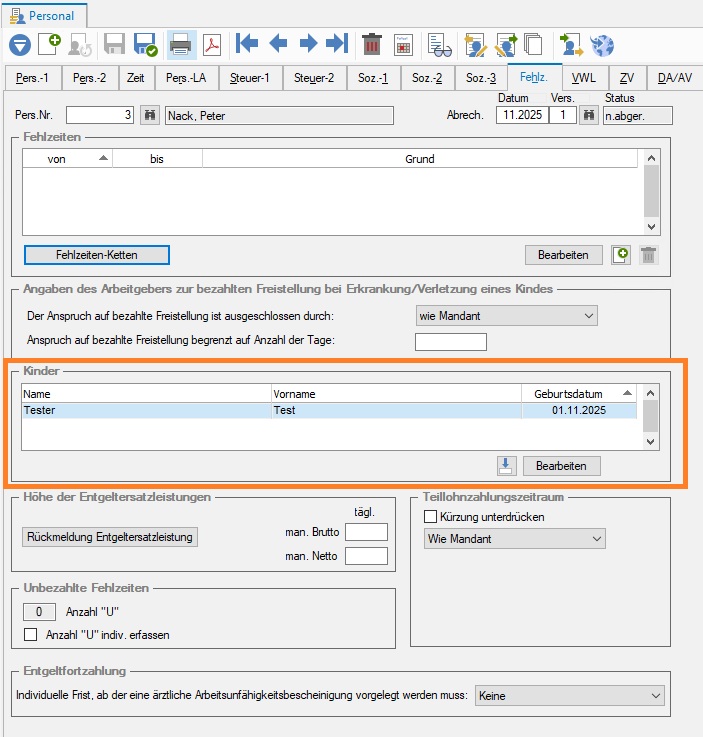Open the 'wie Mandant' Freistellung dropdown
This screenshot has height=737, width=703.
(x=507, y=316)
